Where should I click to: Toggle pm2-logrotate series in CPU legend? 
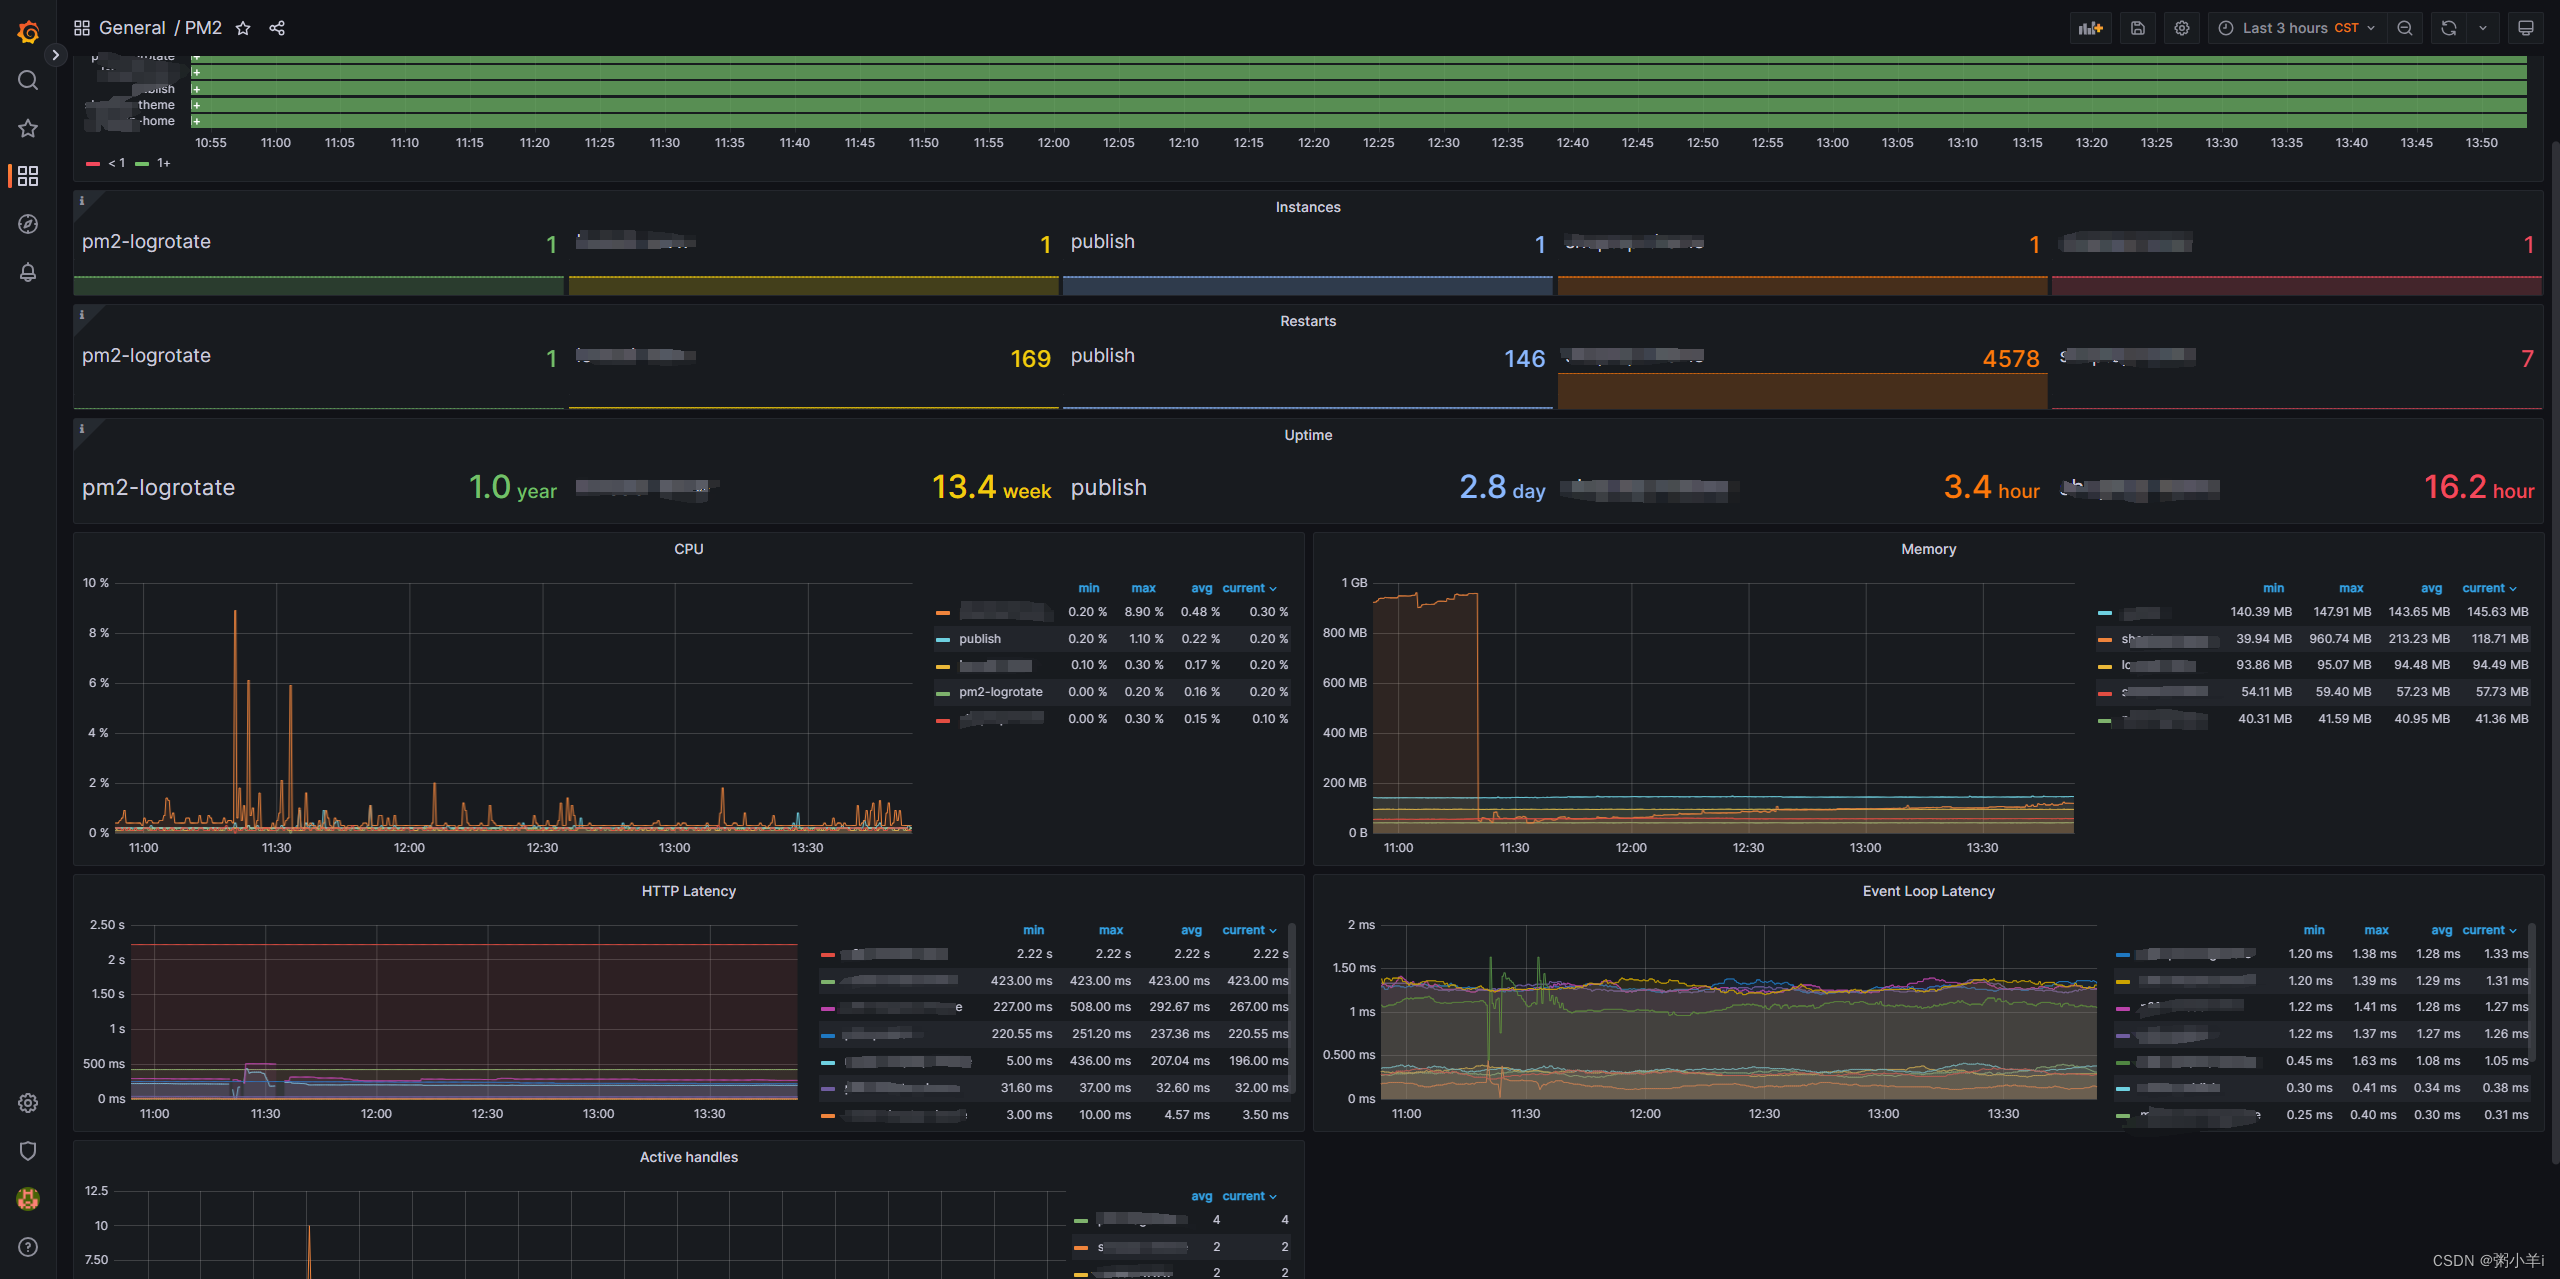point(999,691)
